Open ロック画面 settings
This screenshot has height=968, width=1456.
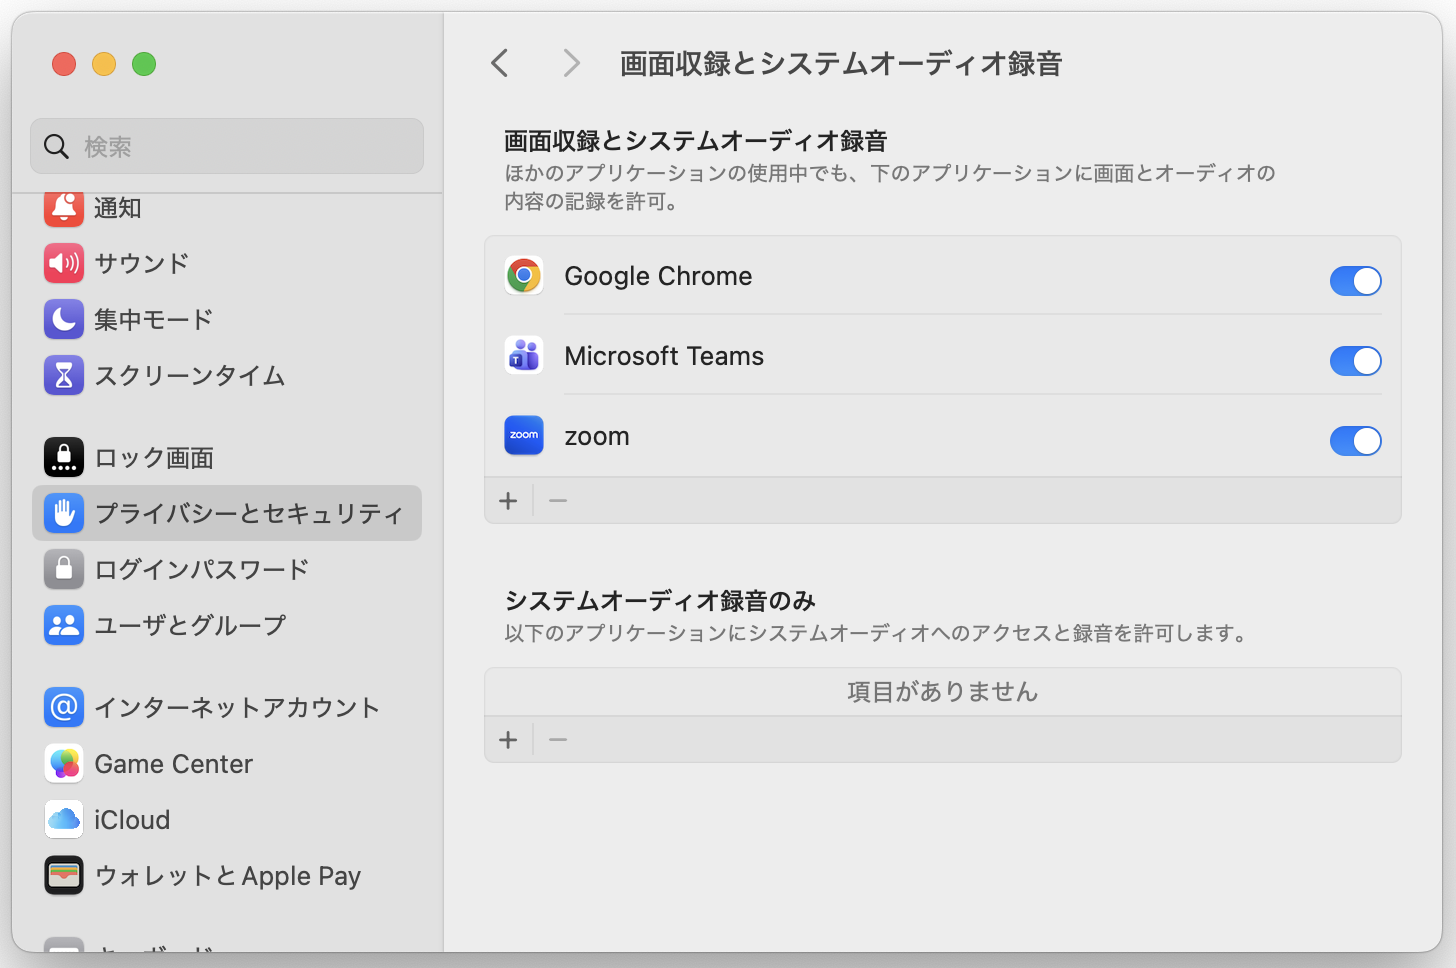point(227,457)
